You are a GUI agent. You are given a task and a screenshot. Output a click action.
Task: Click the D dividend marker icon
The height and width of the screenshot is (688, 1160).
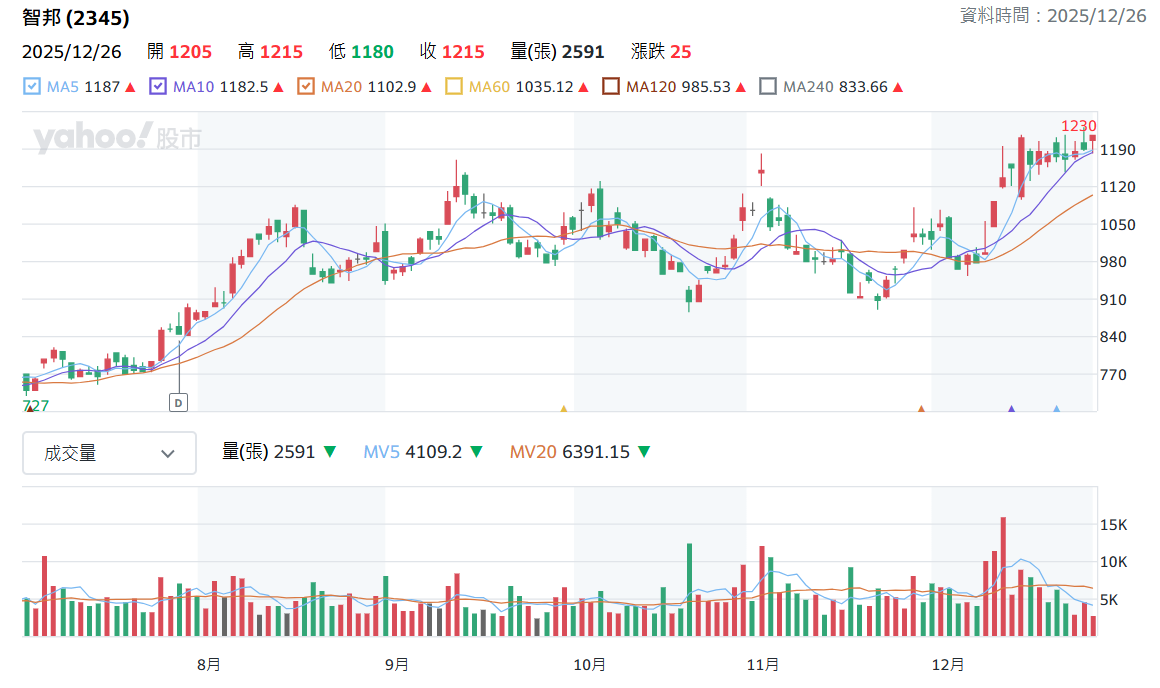pyautogui.click(x=178, y=402)
